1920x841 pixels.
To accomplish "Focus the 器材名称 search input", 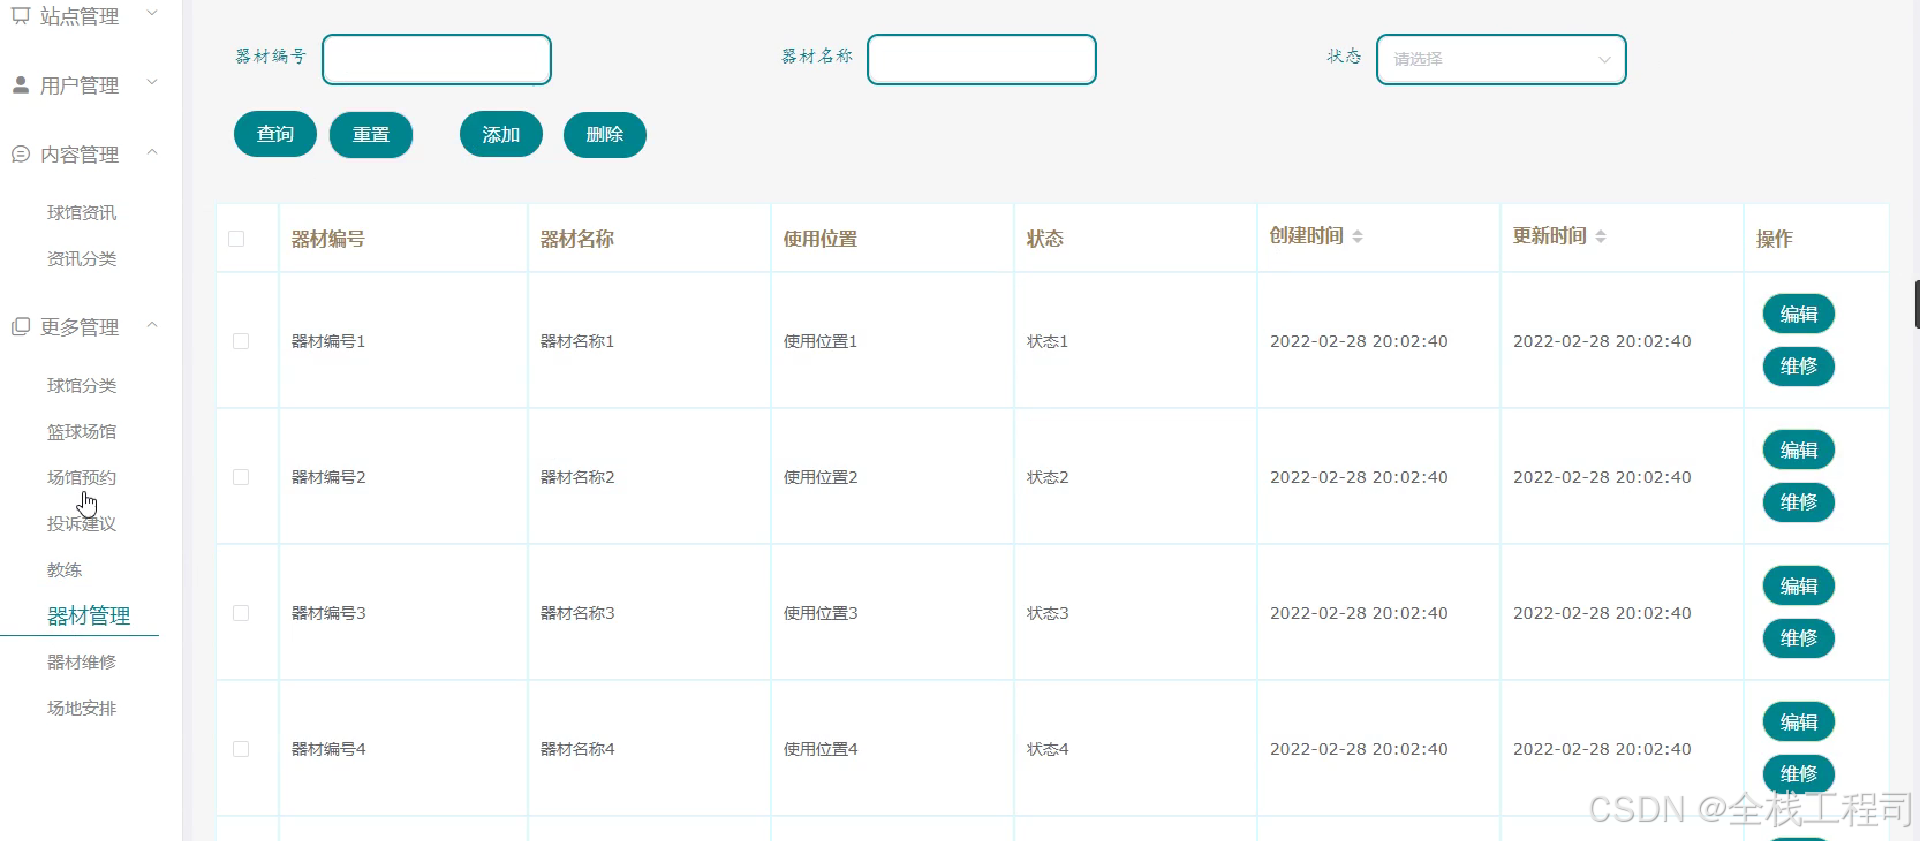I will point(982,59).
